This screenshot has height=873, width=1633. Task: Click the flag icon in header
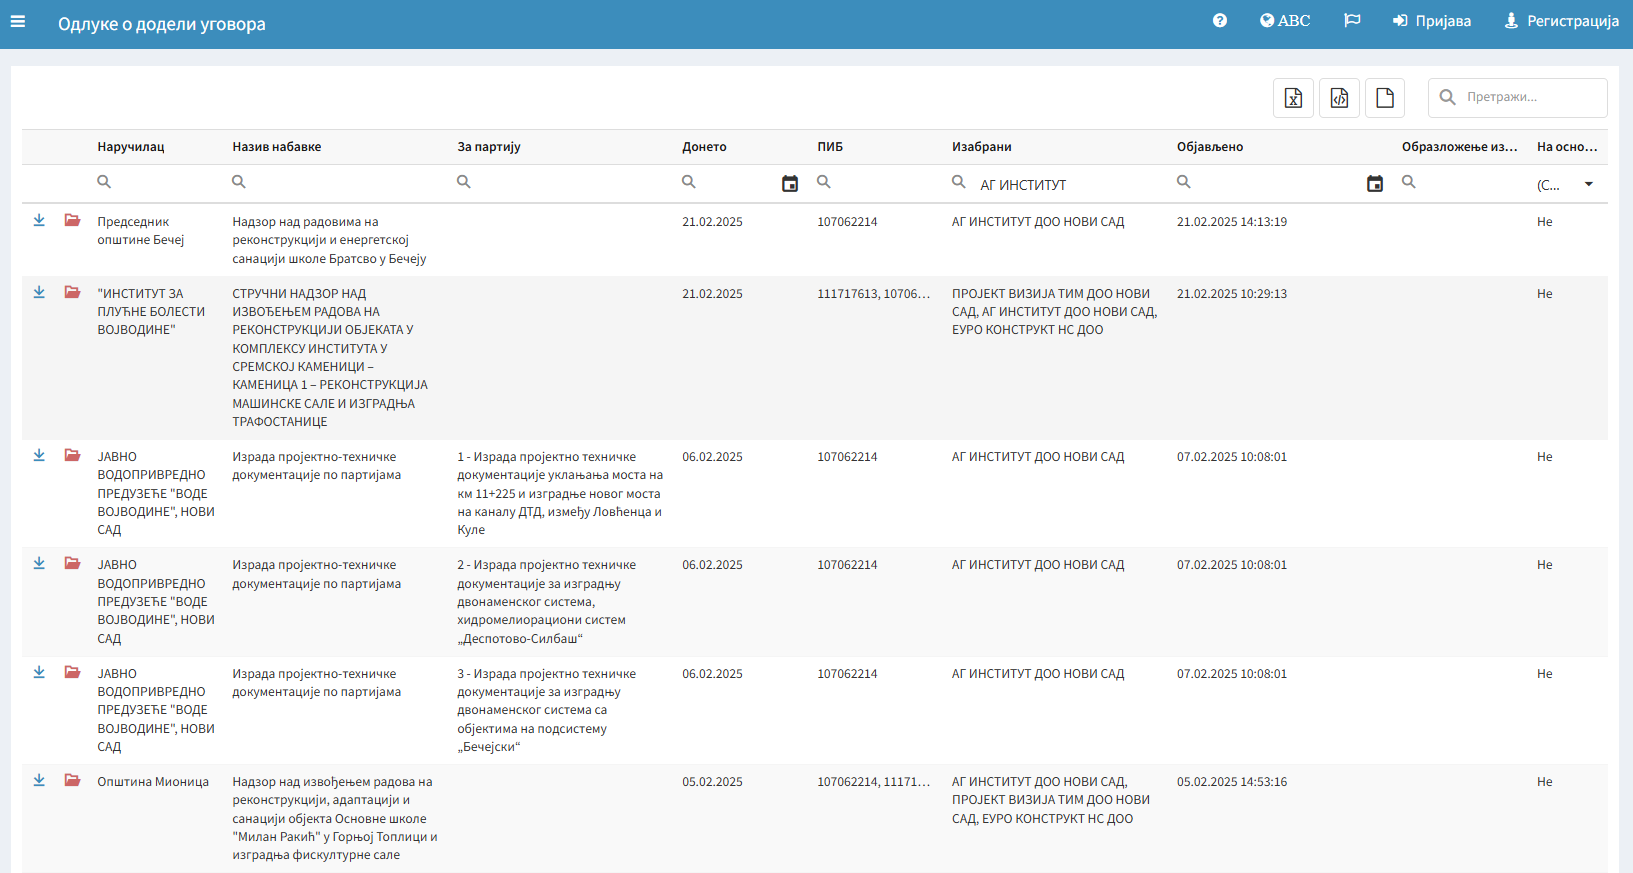(x=1352, y=21)
